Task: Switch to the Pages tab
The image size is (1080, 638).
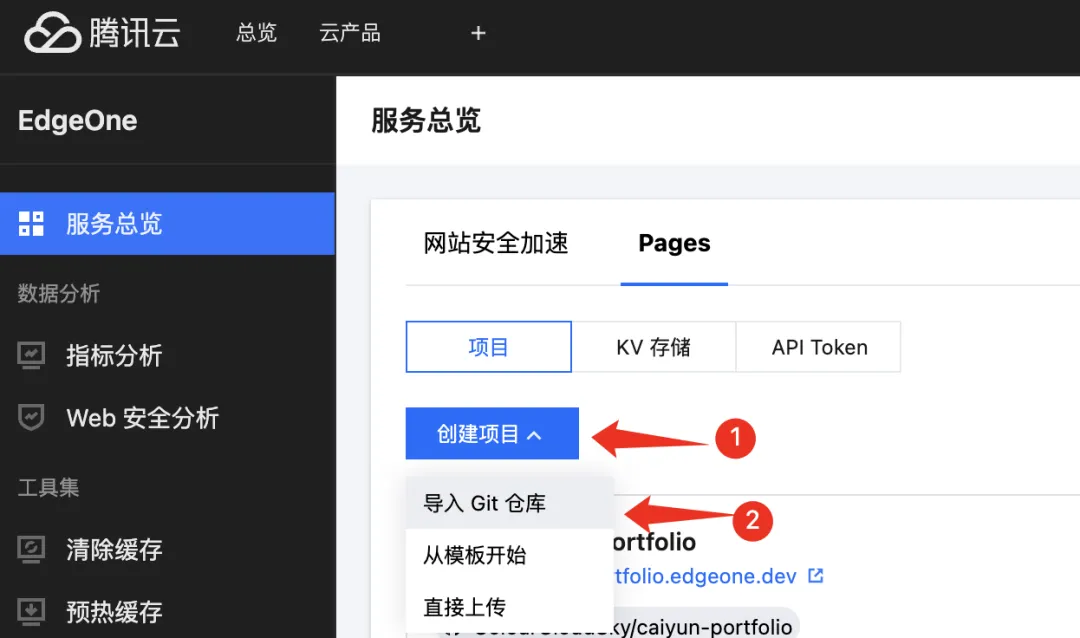Action: coord(674,243)
